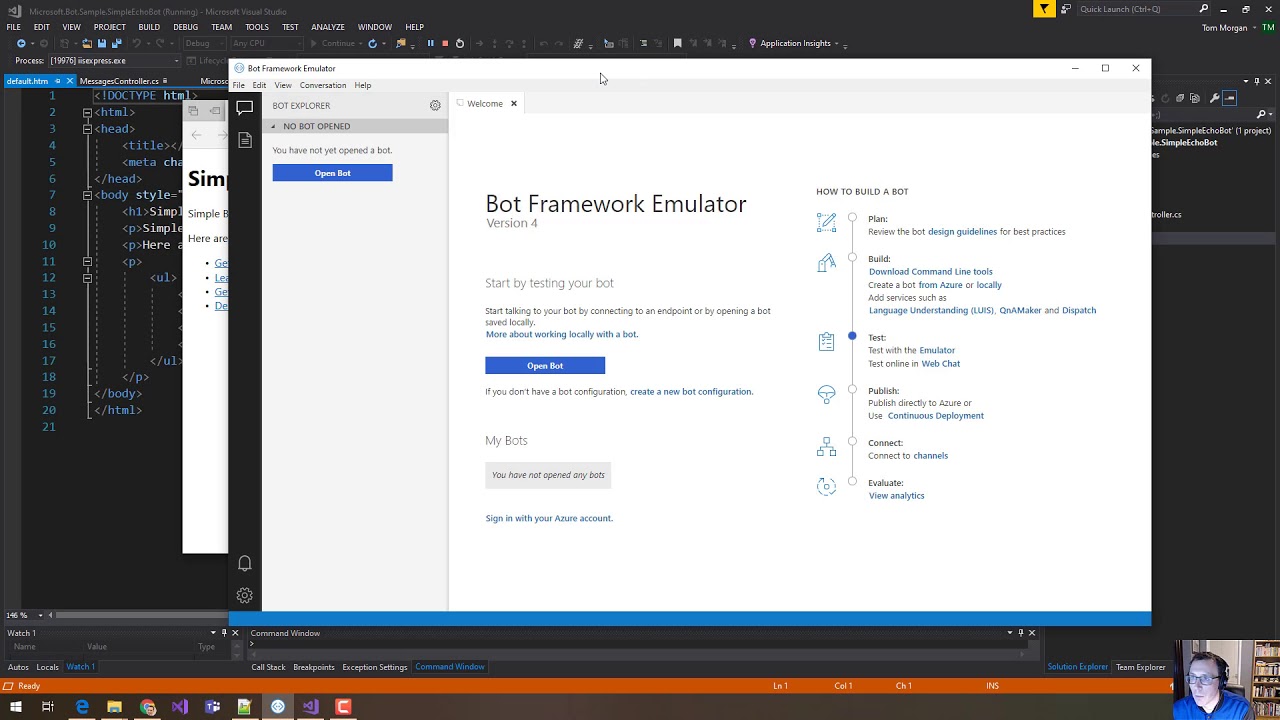
Task: Collapse the NO BOT OPENED section
Action: tap(273, 126)
